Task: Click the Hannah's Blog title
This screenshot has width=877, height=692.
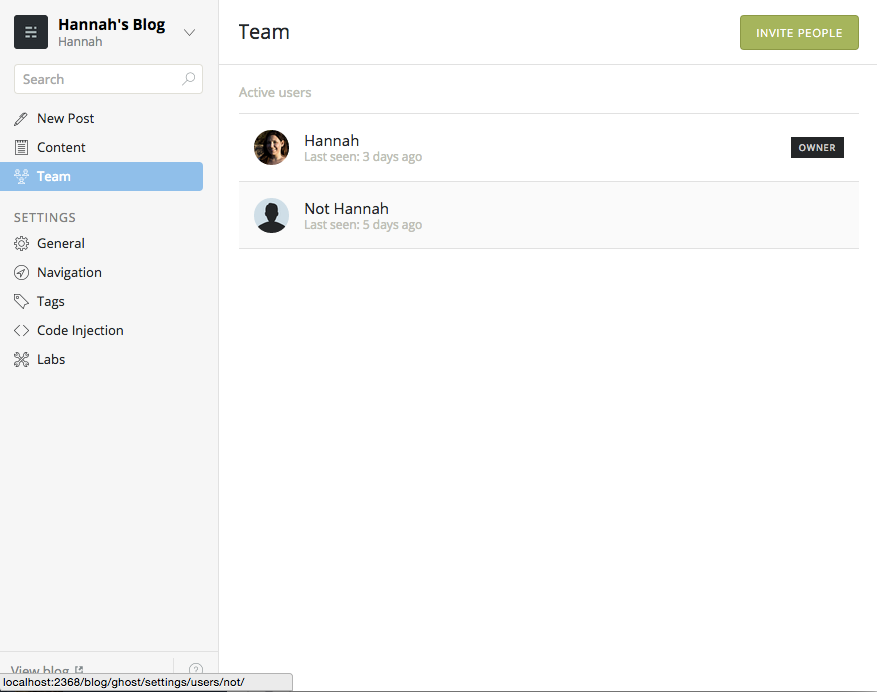Action: (x=112, y=25)
